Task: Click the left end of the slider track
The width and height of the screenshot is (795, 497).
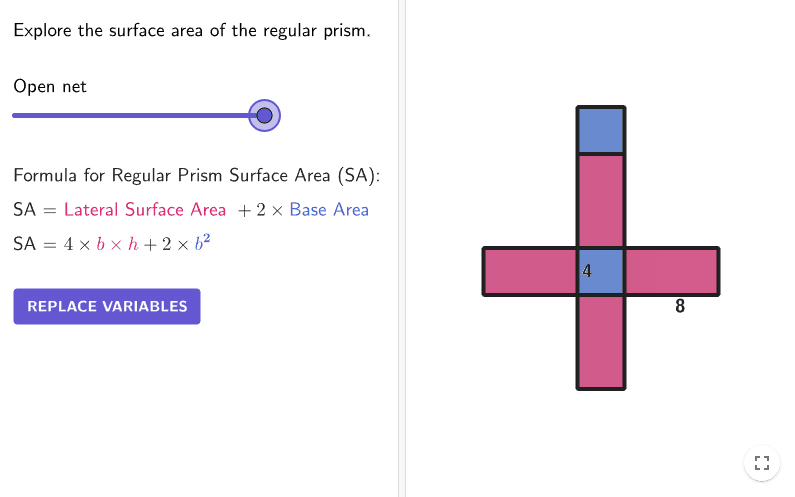Action: point(16,116)
